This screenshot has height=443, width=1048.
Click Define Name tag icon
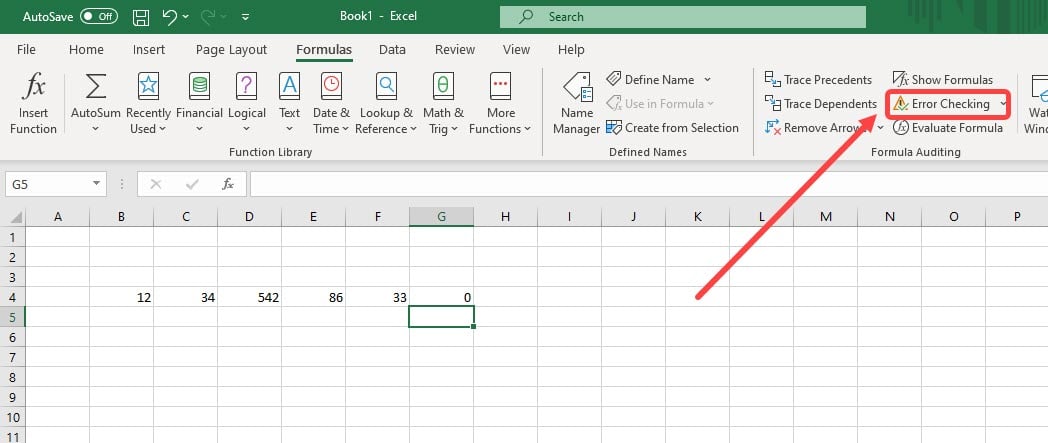point(614,80)
